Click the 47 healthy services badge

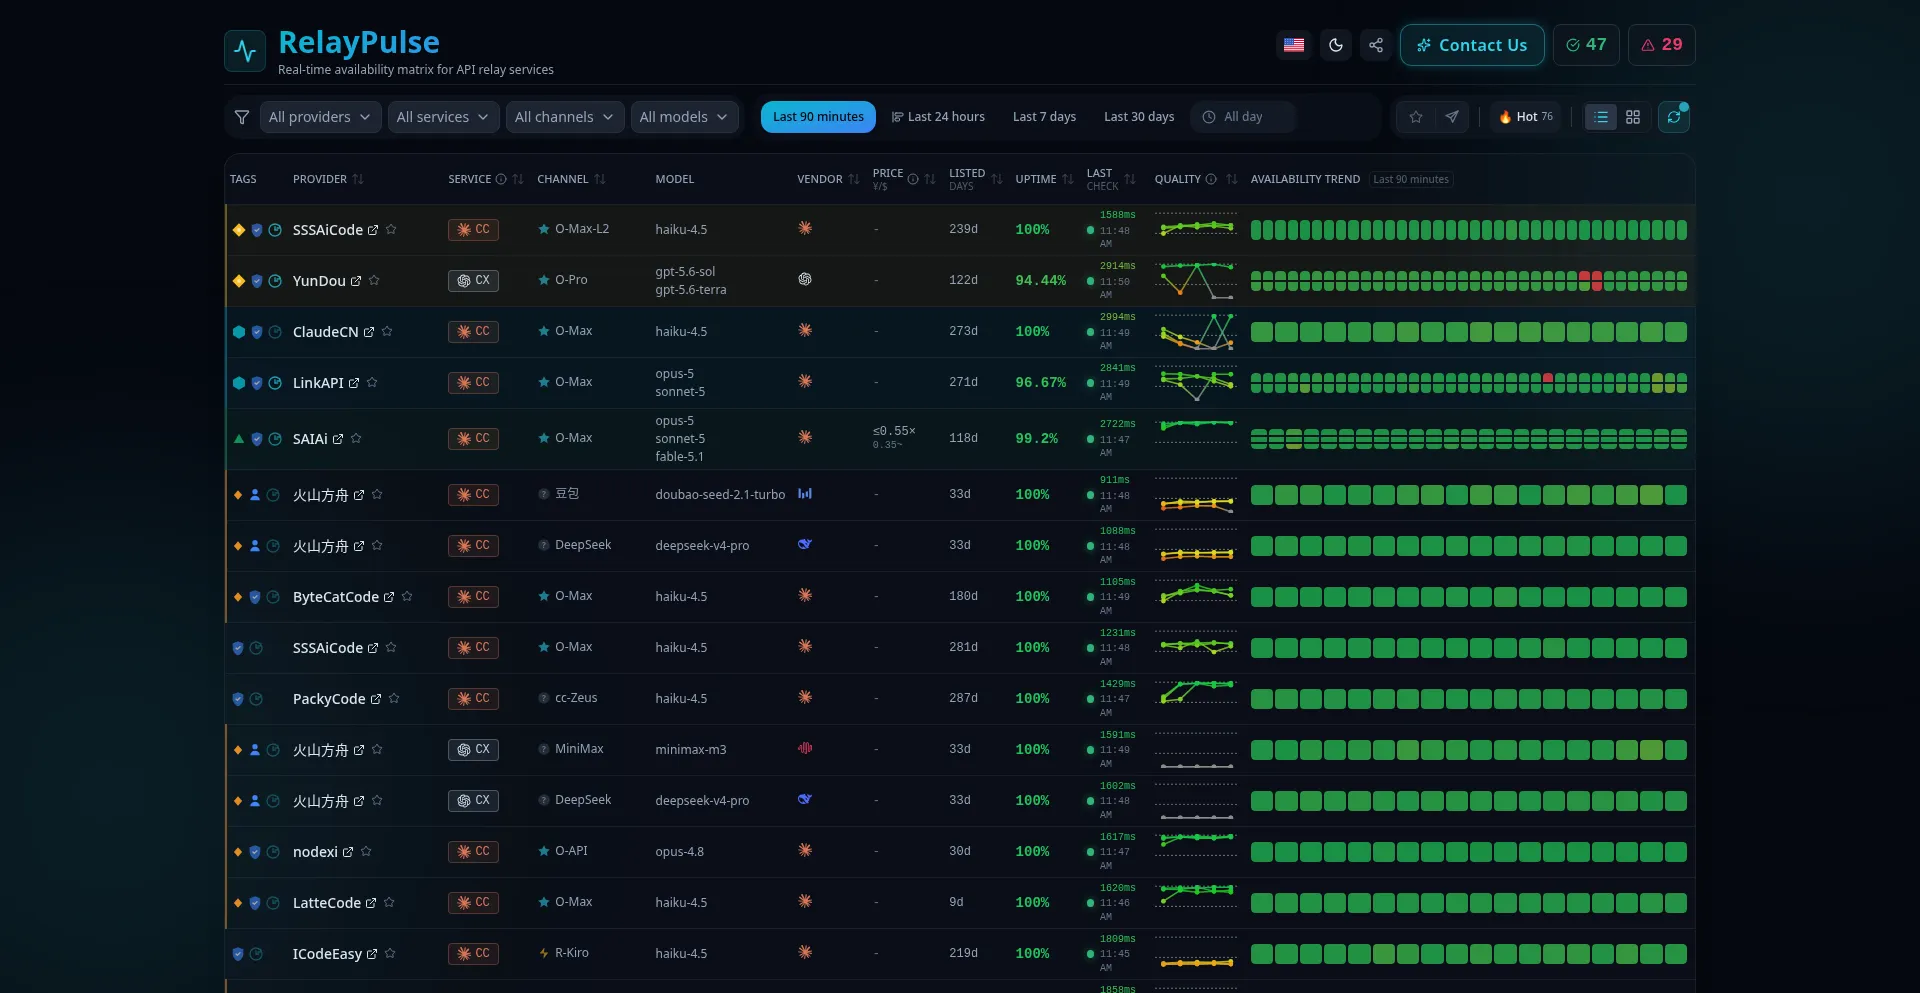coord(1586,45)
